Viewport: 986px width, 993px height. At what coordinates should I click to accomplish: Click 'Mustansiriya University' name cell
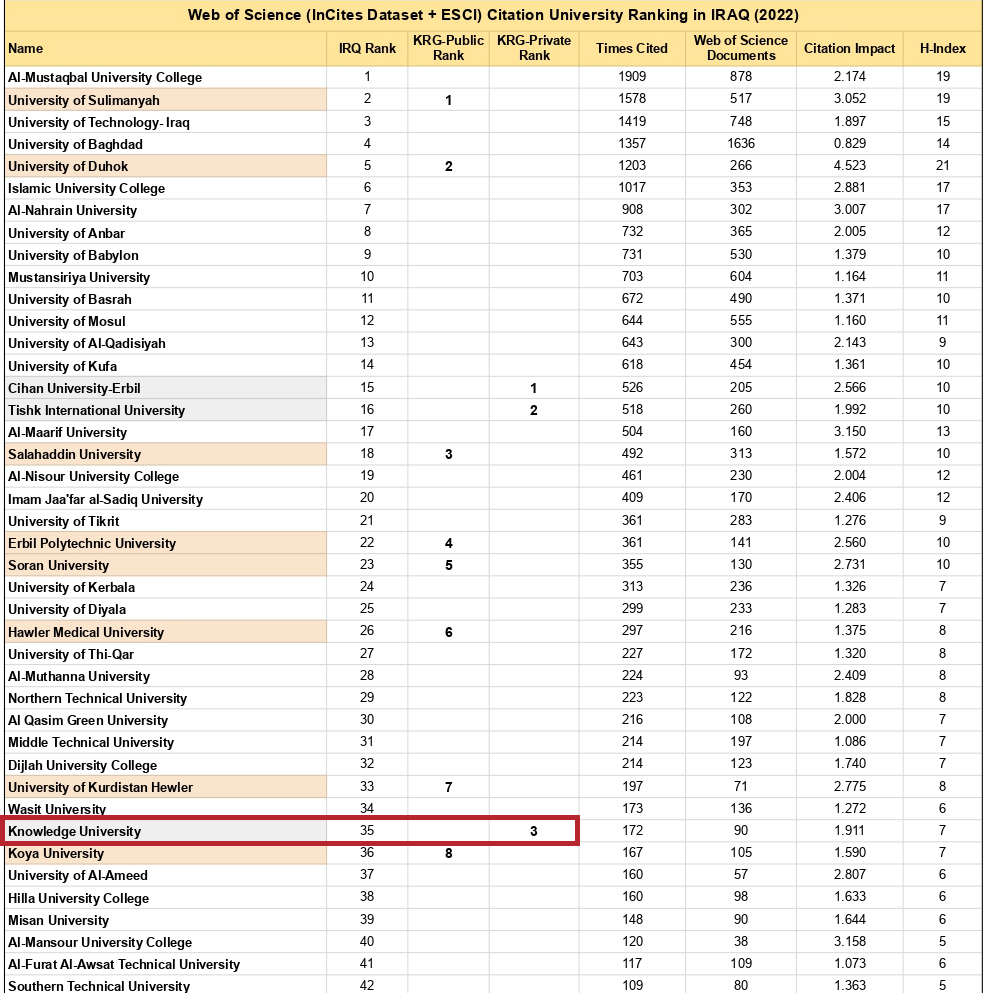pos(166,277)
